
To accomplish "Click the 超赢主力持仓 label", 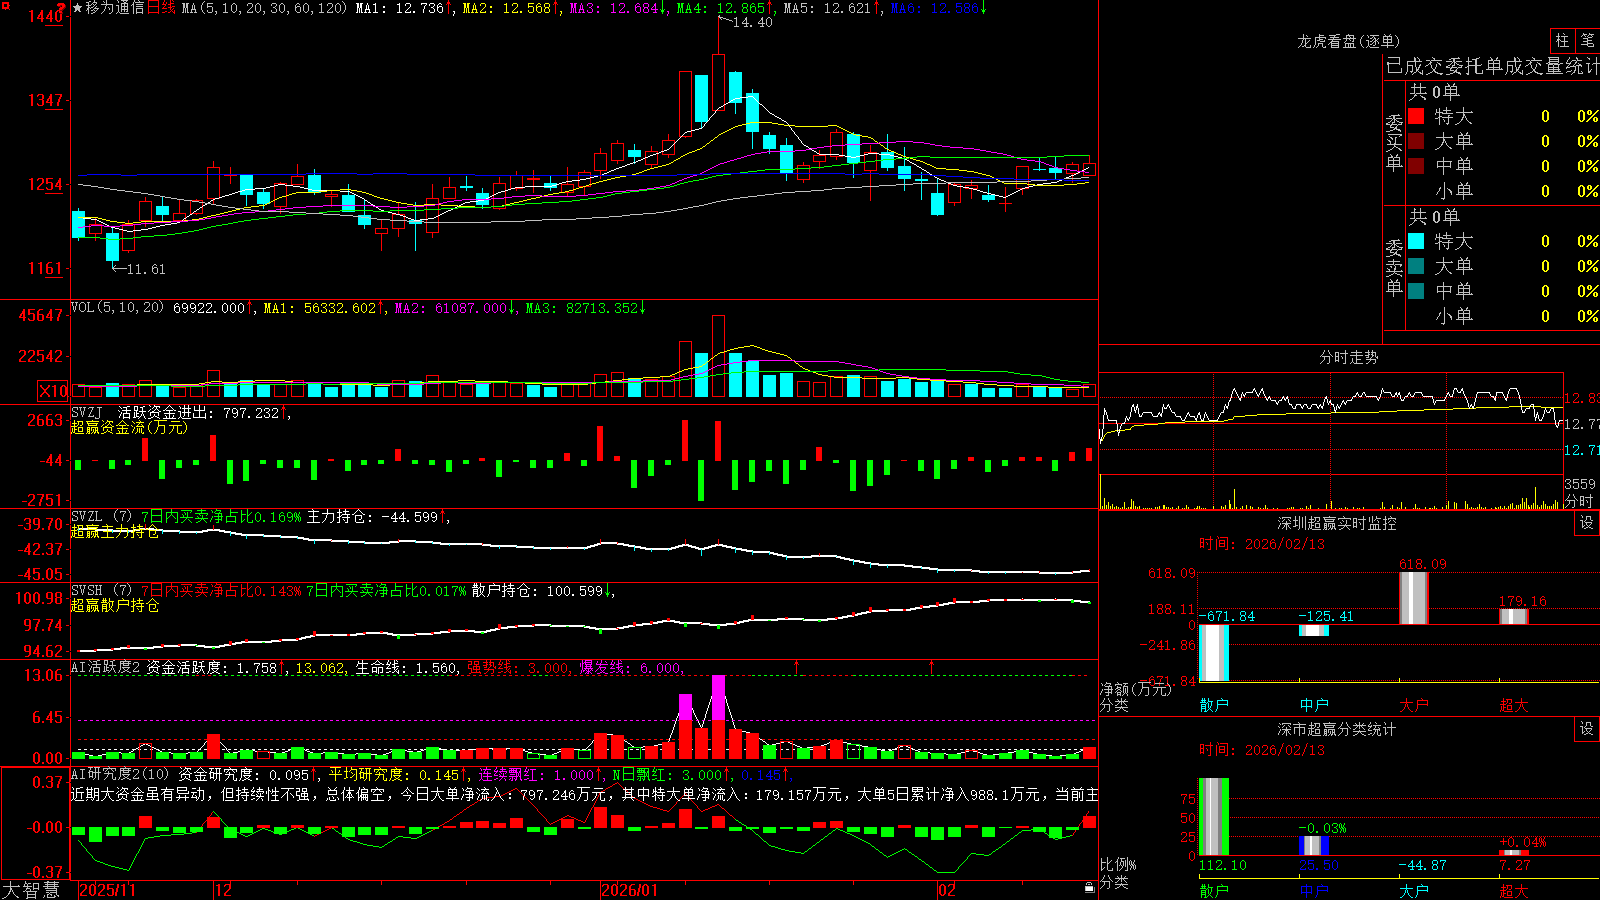I will pyautogui.click(x=115, y=532).
